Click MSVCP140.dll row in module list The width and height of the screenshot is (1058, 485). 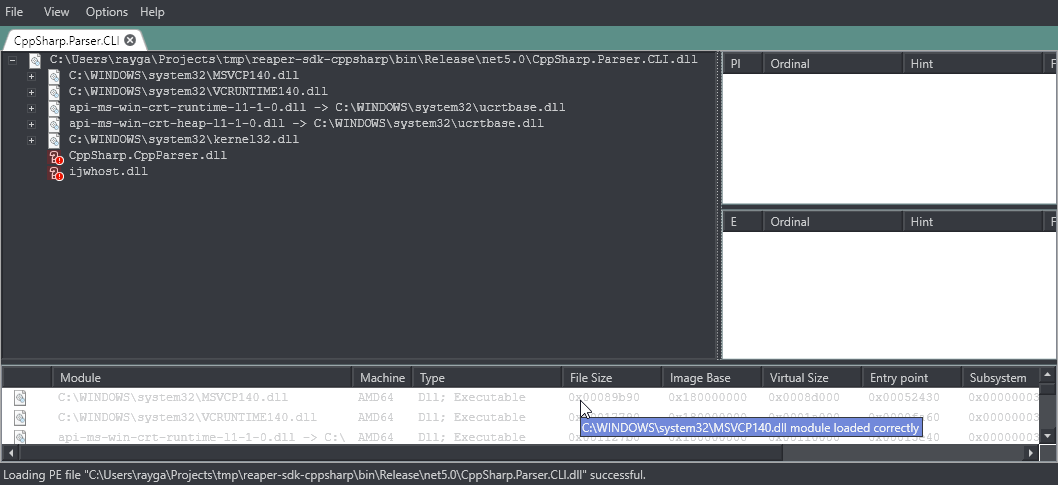click(520, 397)
